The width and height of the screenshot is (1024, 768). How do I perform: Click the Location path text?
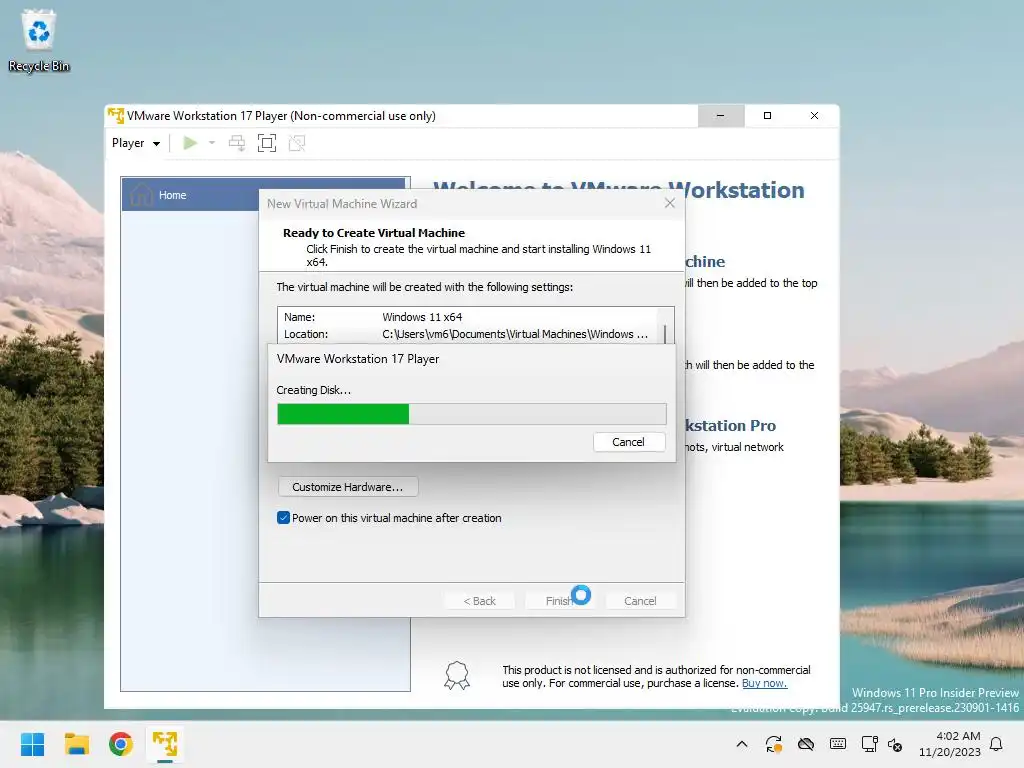click(515, 334)
